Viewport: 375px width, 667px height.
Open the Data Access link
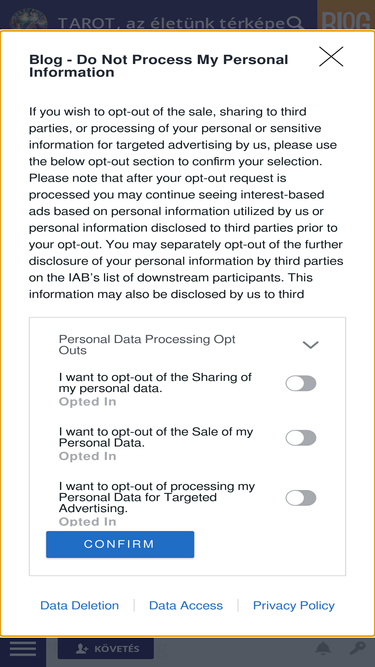(x=186, y=605)
